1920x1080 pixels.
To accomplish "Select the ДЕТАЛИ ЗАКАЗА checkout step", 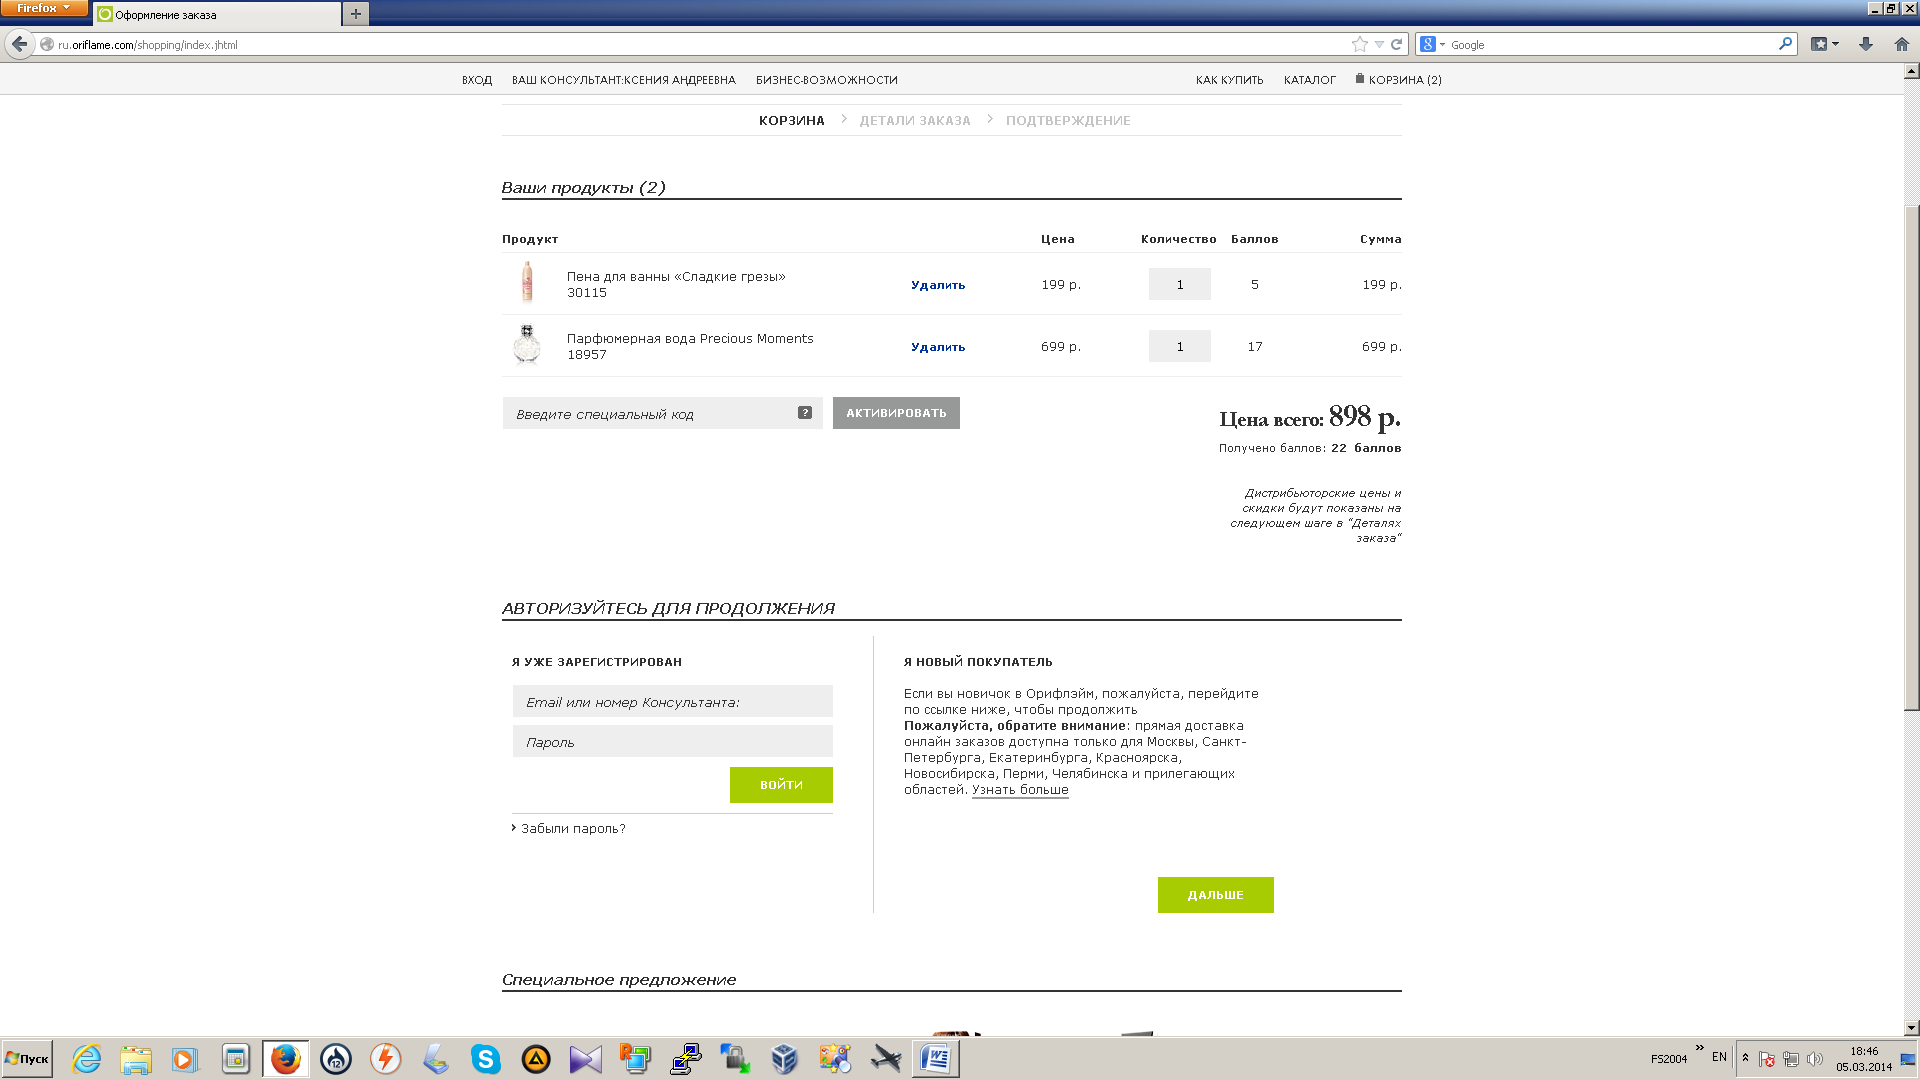I will click(915, 120).
